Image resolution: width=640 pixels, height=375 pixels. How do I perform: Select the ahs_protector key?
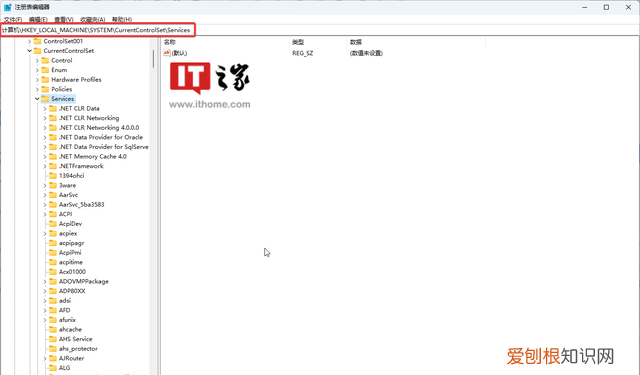pos(78,348)
